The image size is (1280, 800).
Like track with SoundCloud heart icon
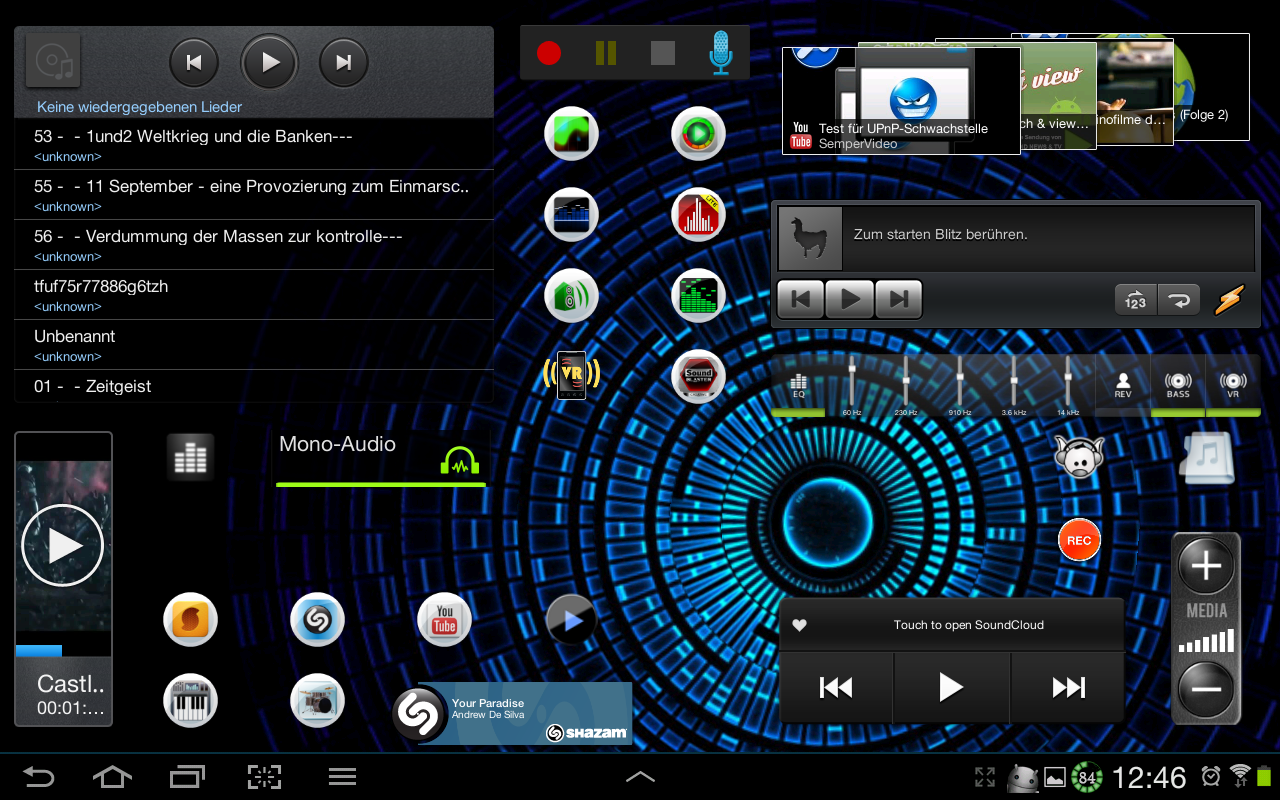tap(799, 626)
